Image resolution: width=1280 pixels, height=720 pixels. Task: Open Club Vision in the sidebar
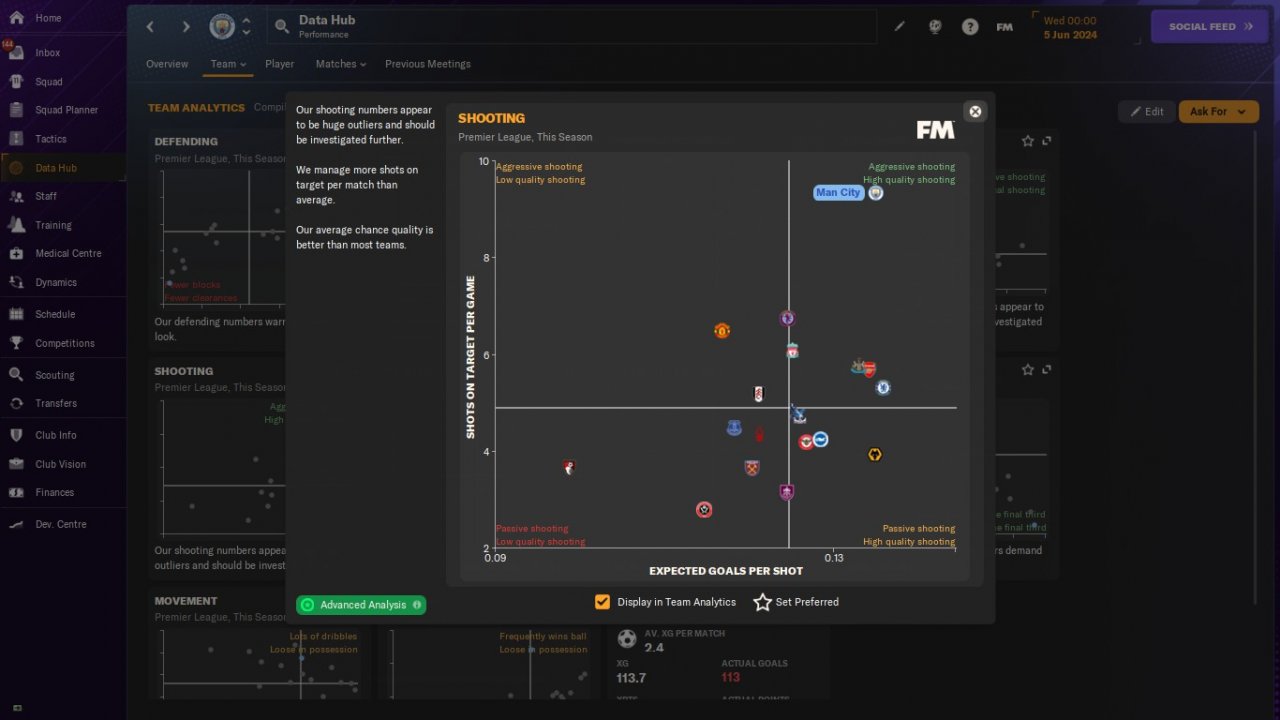coord(62,464)
